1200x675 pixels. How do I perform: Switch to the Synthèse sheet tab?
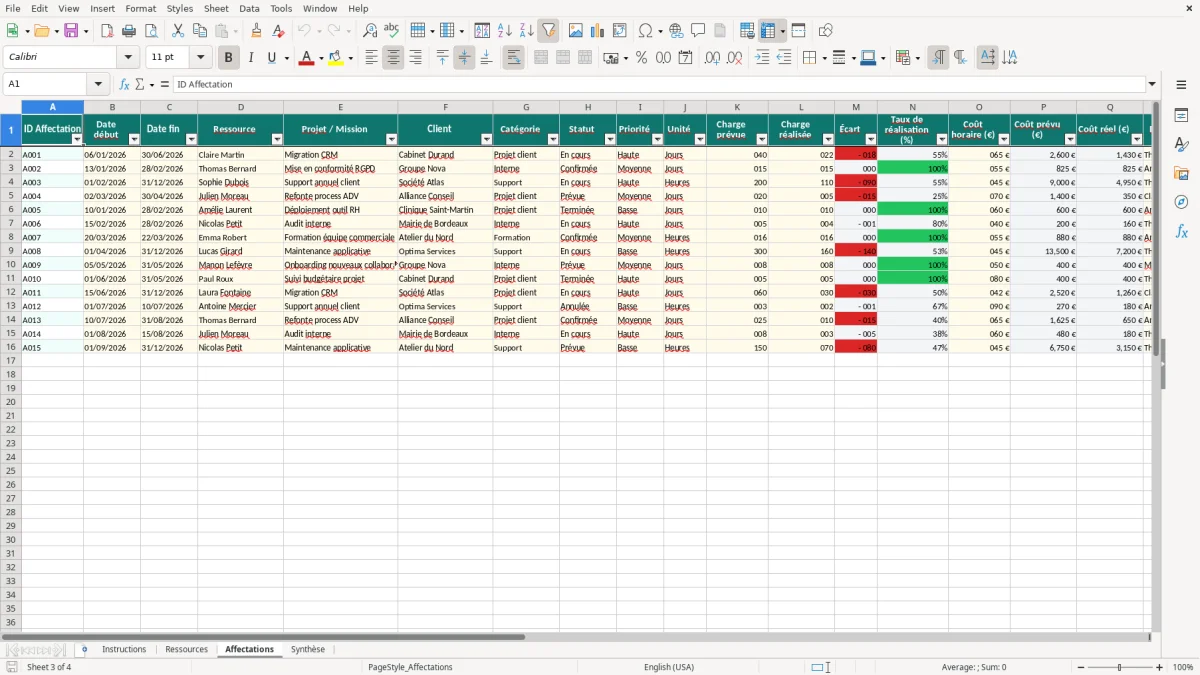308,650
